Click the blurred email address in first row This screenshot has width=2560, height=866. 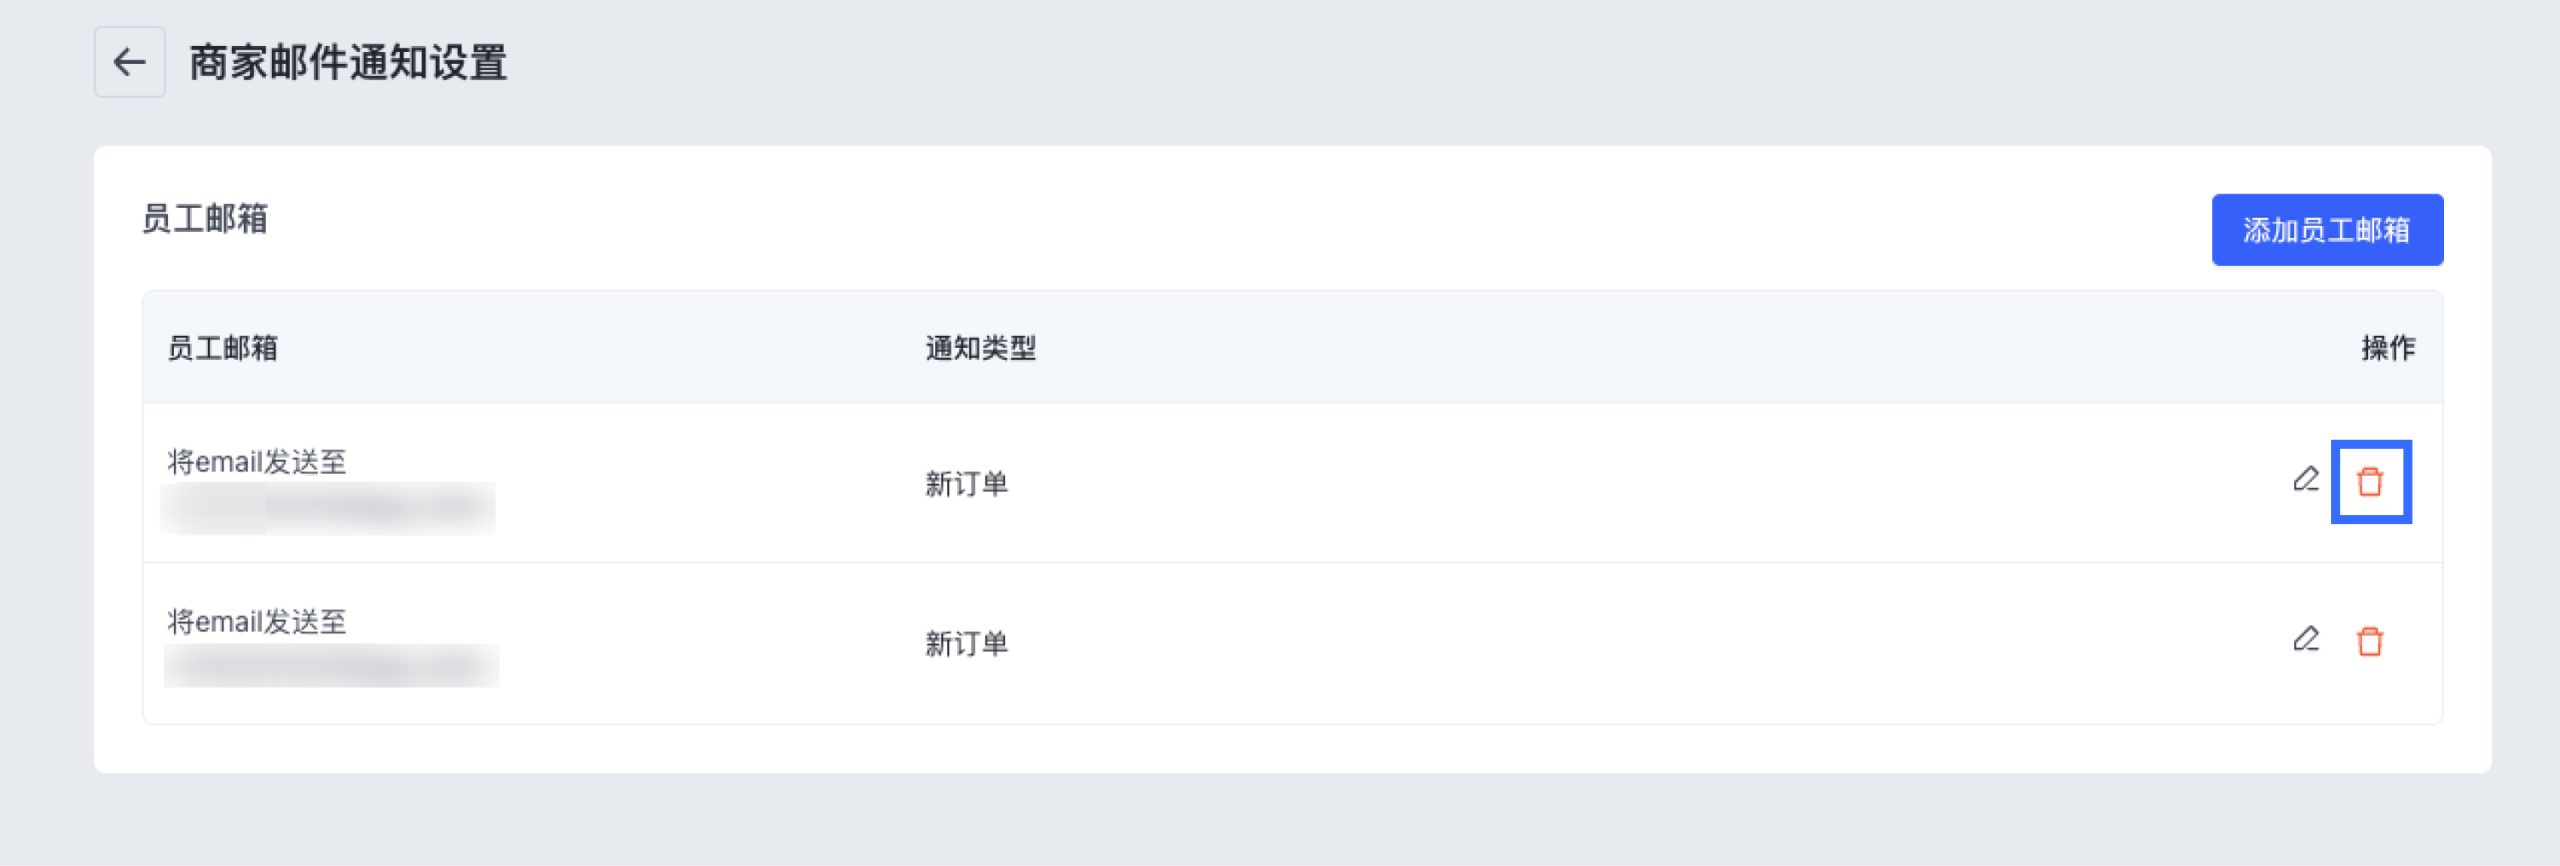point(328,508)
